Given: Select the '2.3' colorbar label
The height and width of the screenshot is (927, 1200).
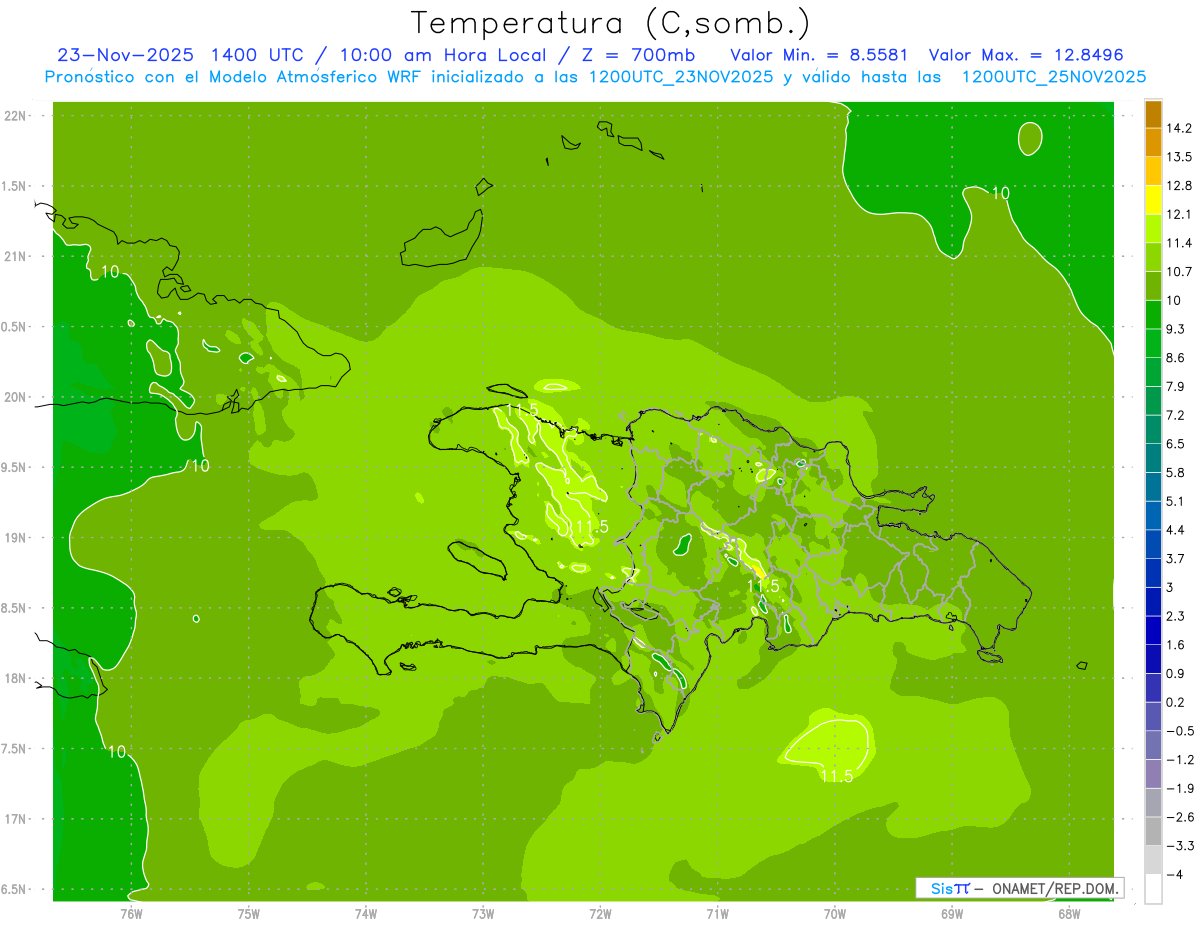Looking at the screenshot, I should 1176,616.
